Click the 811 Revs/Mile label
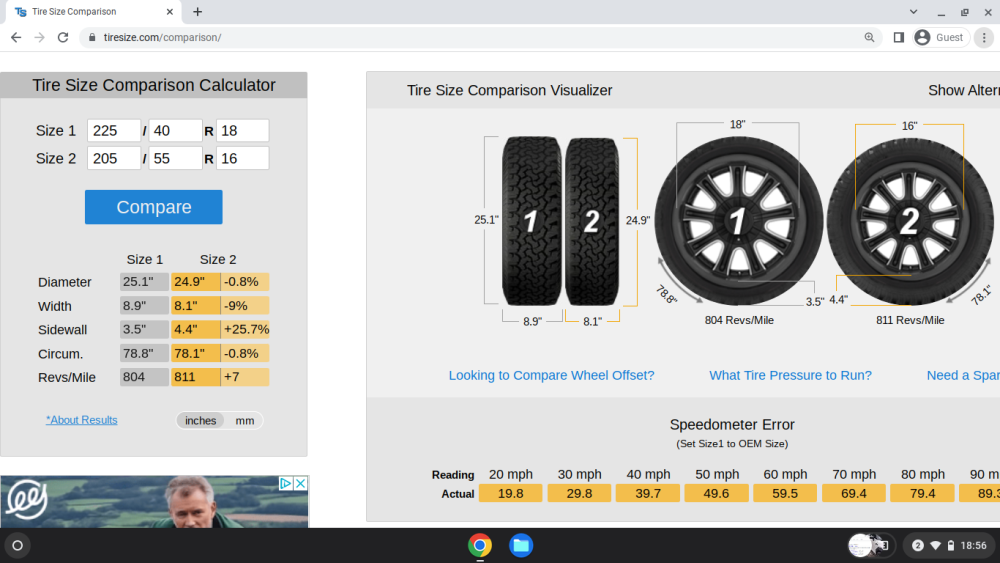Screen dimensions: 1000x563 click(x=910, y=320)
